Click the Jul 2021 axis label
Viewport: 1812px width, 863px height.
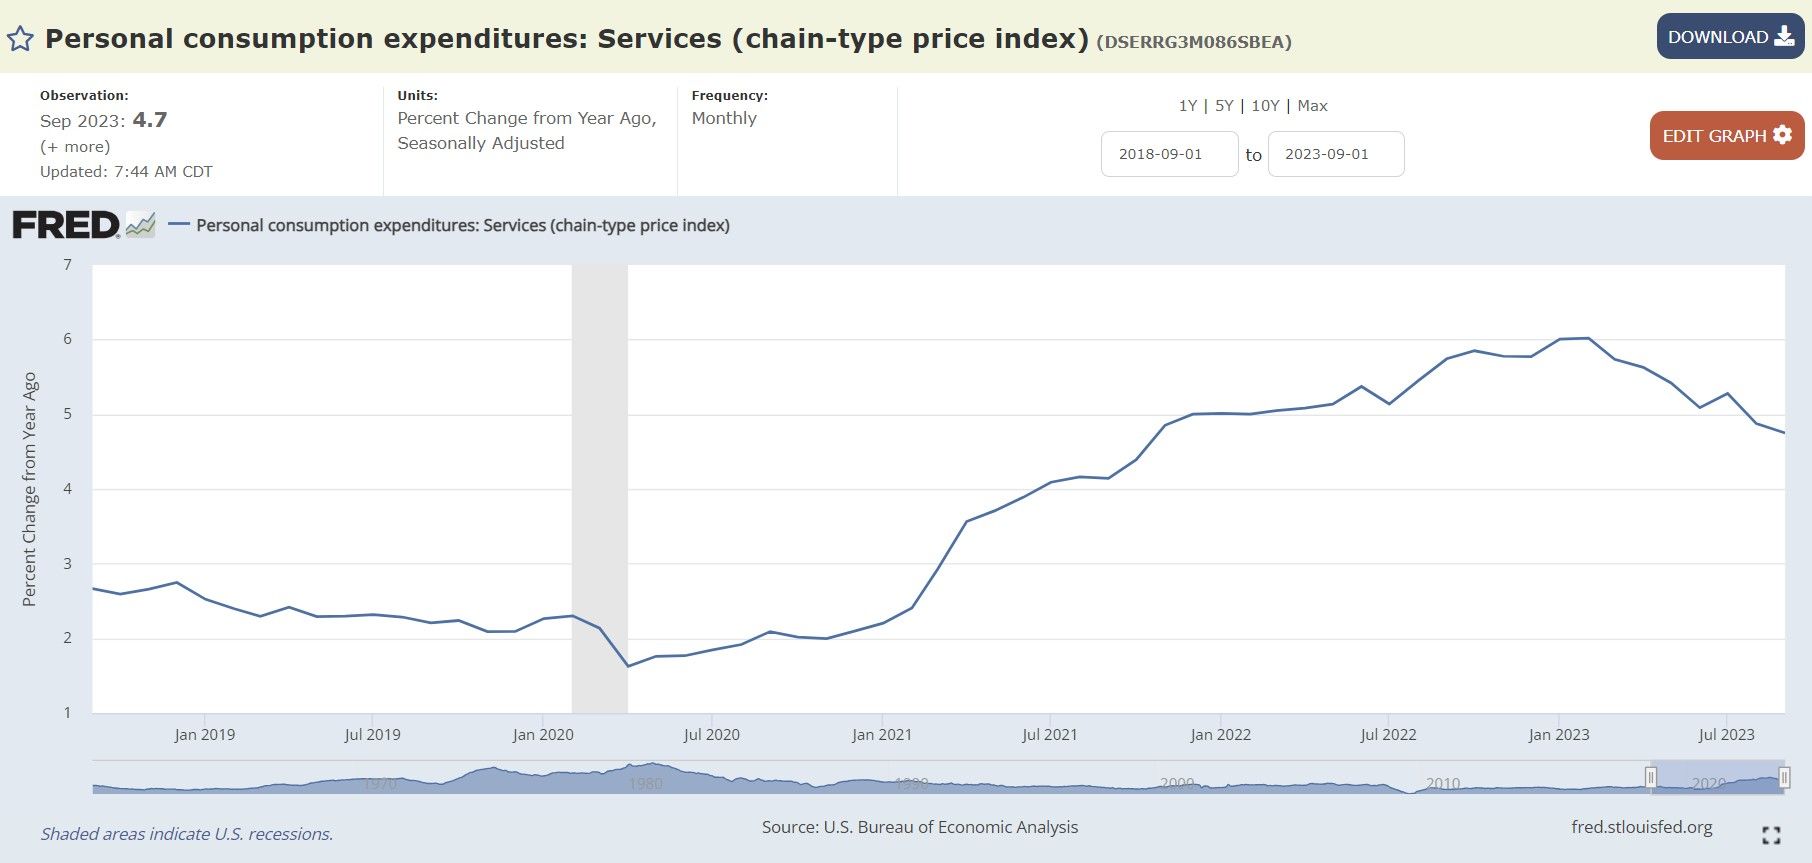pos(1050,734)
